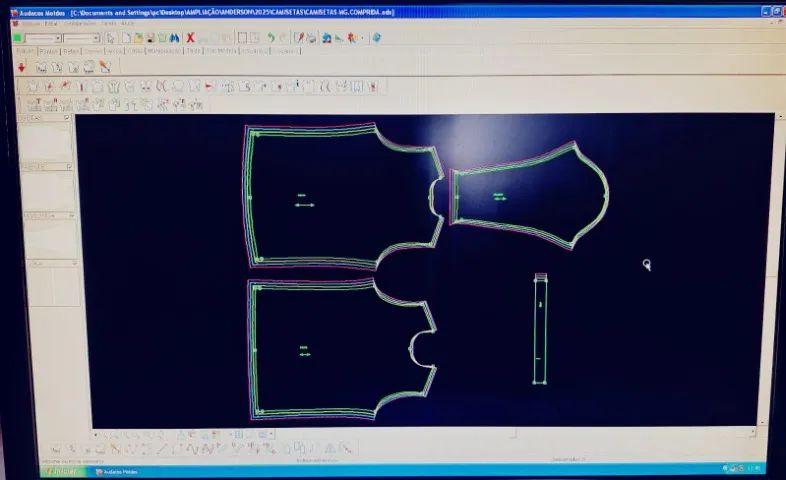Image resolution: width=786 pixels, height=480 pixels.
Task: Click the yellow open folder icon
Action: point(138,38)
